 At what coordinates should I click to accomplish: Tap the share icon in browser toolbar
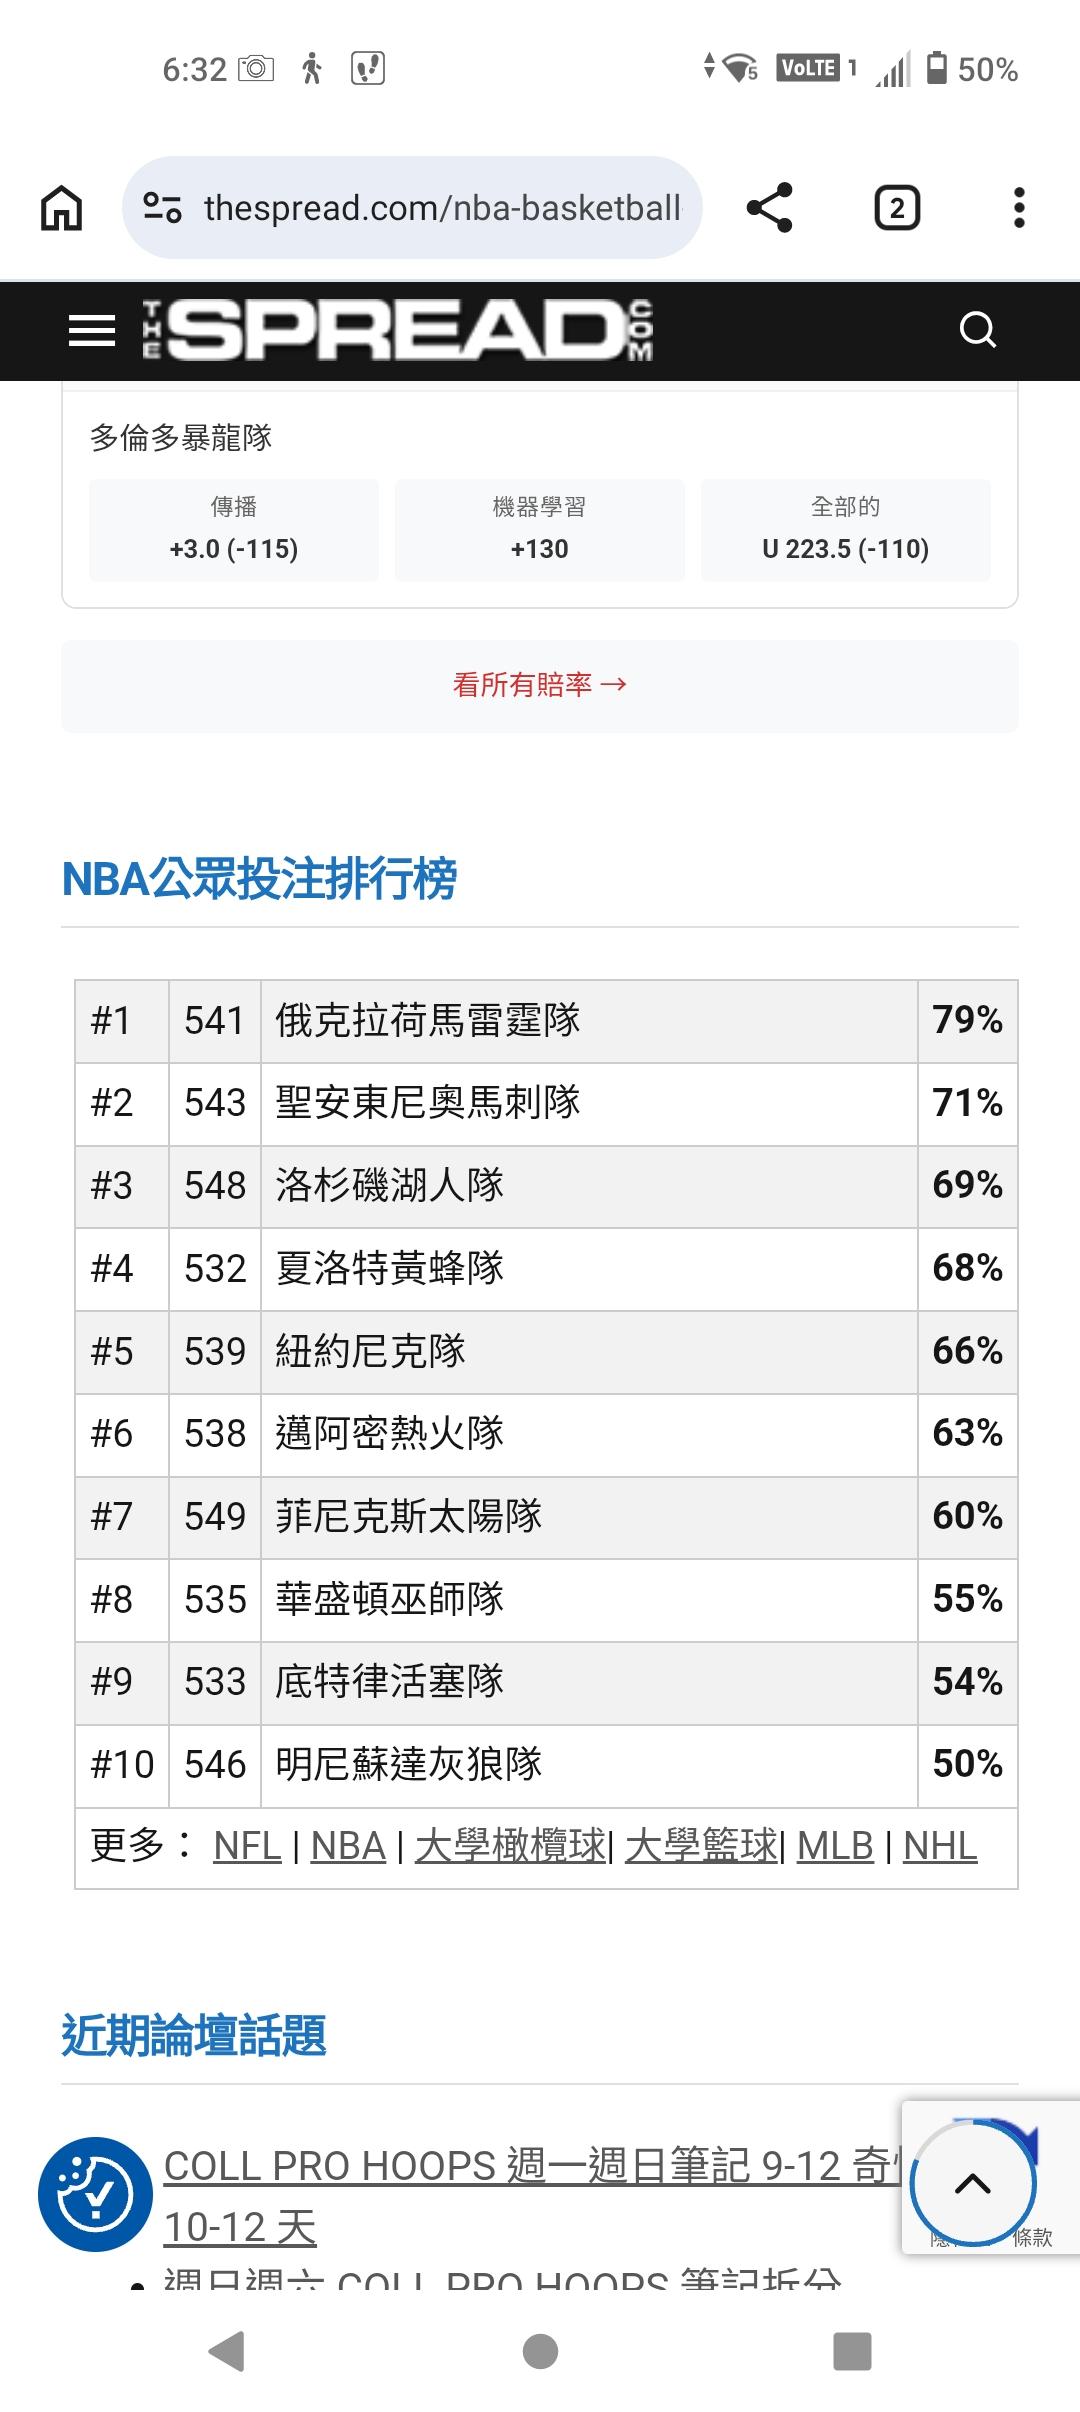coord(769,208)
